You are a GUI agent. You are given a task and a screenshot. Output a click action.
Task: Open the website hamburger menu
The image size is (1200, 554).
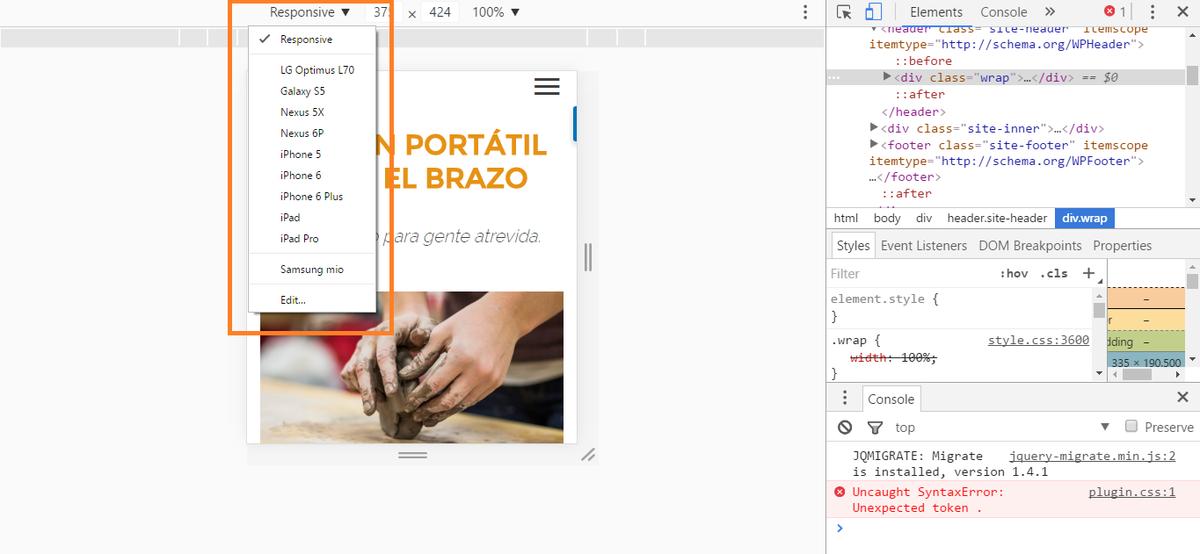tap(547, 87)
